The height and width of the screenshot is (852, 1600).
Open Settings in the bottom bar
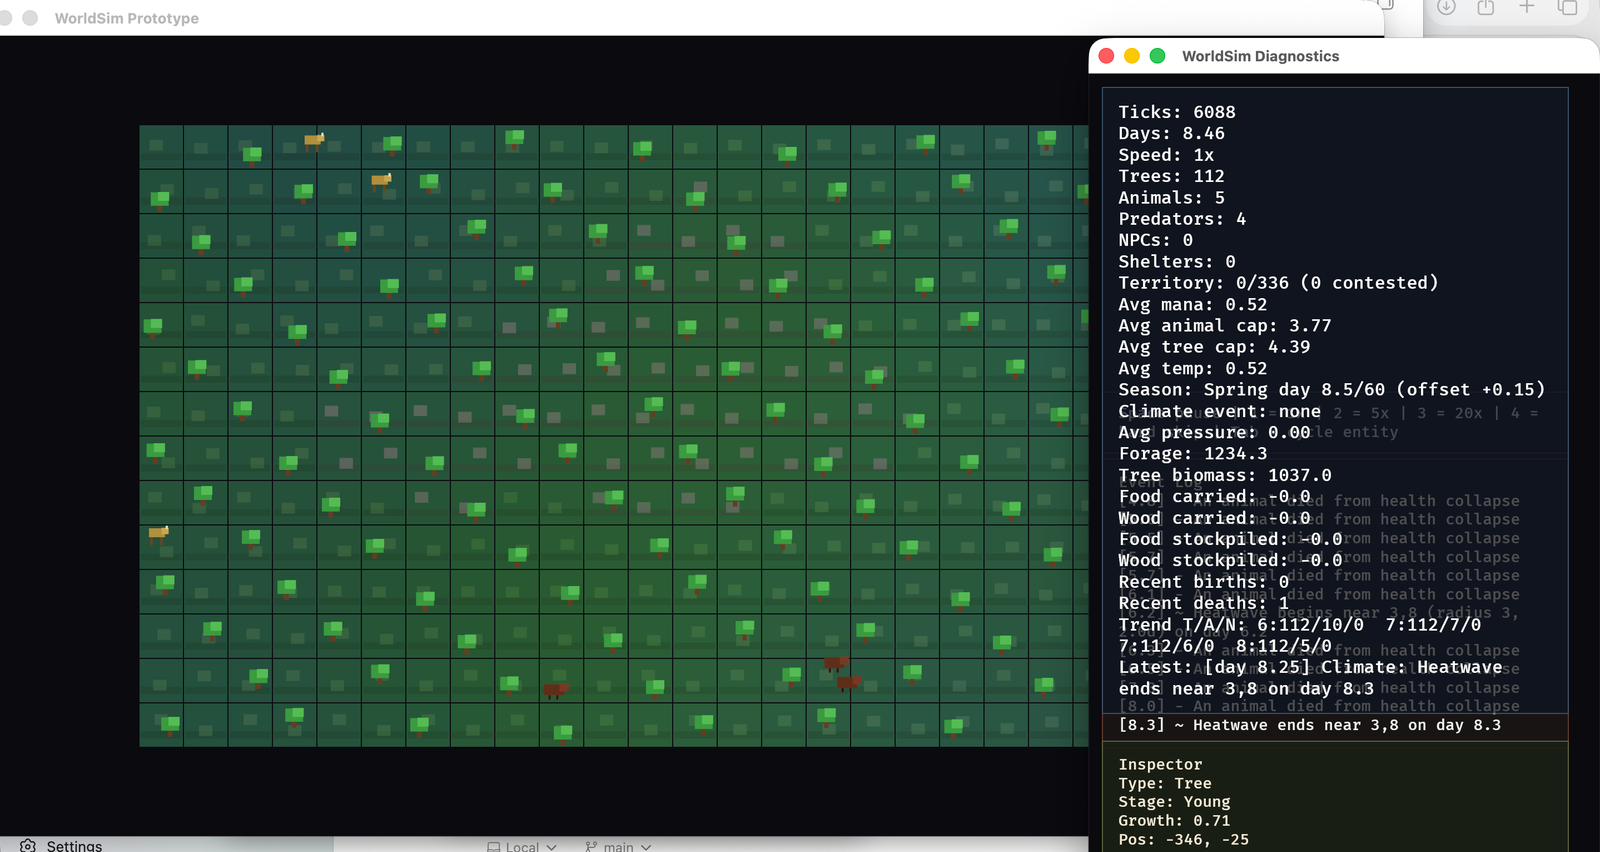(x=74, y=846)
